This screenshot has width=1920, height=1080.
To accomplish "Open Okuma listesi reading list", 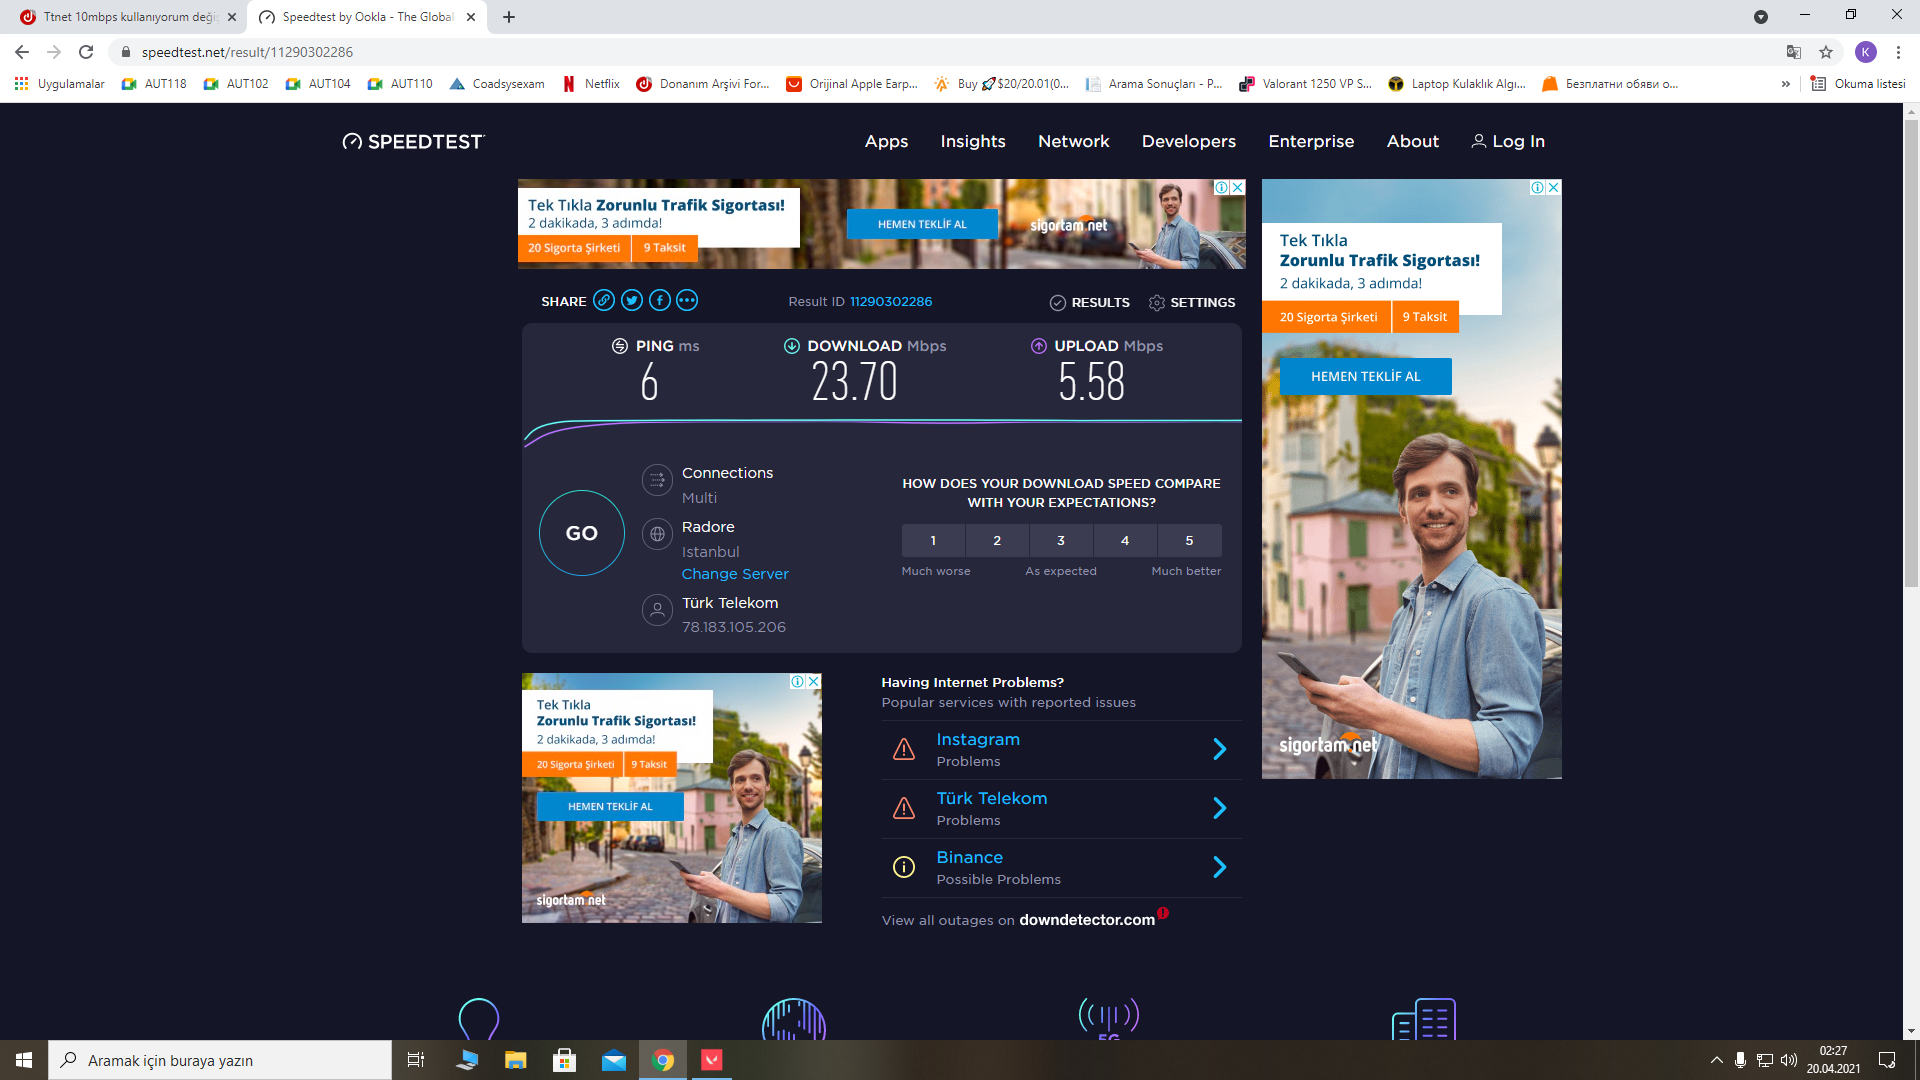I will point(1858,84).
